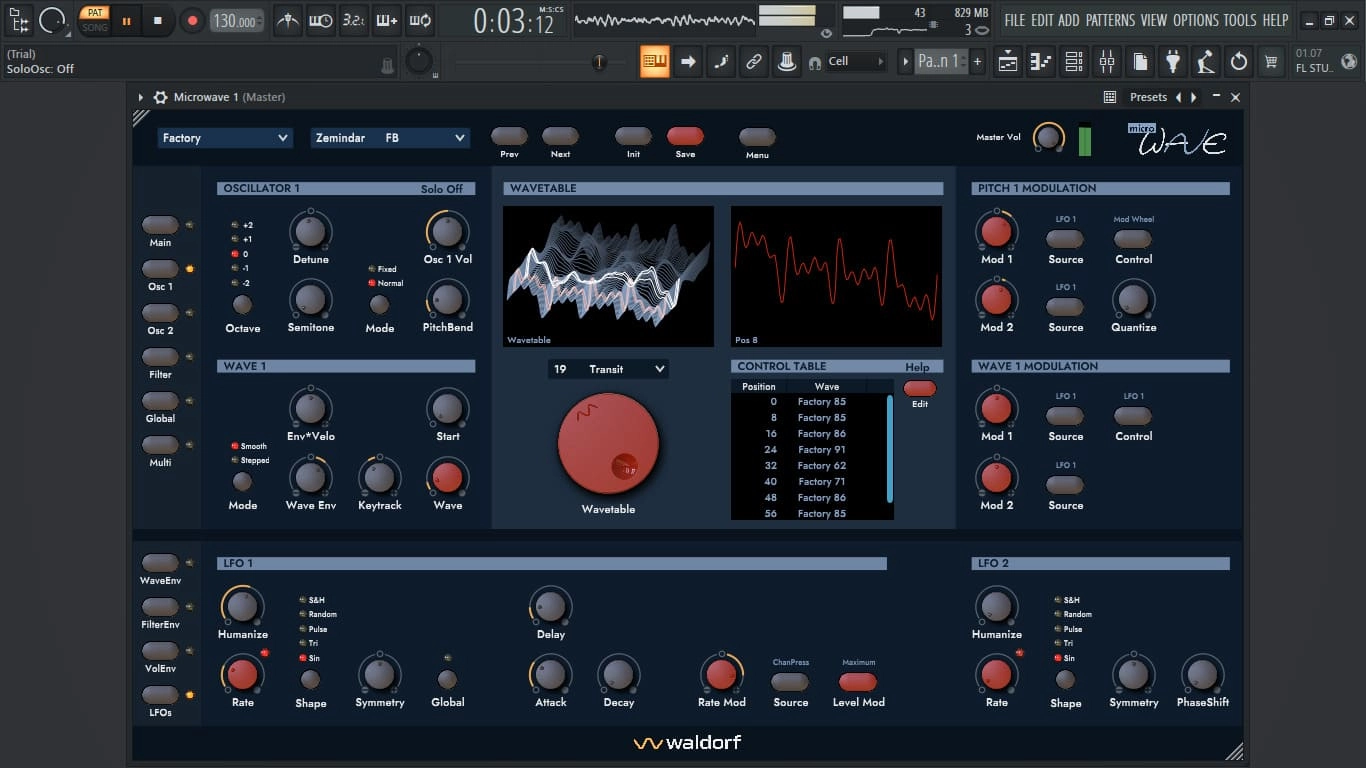
Task: Open the tempo tapper icon
Action: tap(1206, 62)
